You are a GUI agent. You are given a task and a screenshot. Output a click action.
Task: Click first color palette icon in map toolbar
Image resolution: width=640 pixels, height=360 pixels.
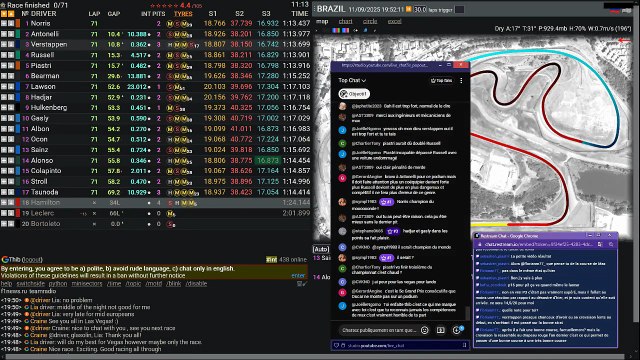coord(336,30)
